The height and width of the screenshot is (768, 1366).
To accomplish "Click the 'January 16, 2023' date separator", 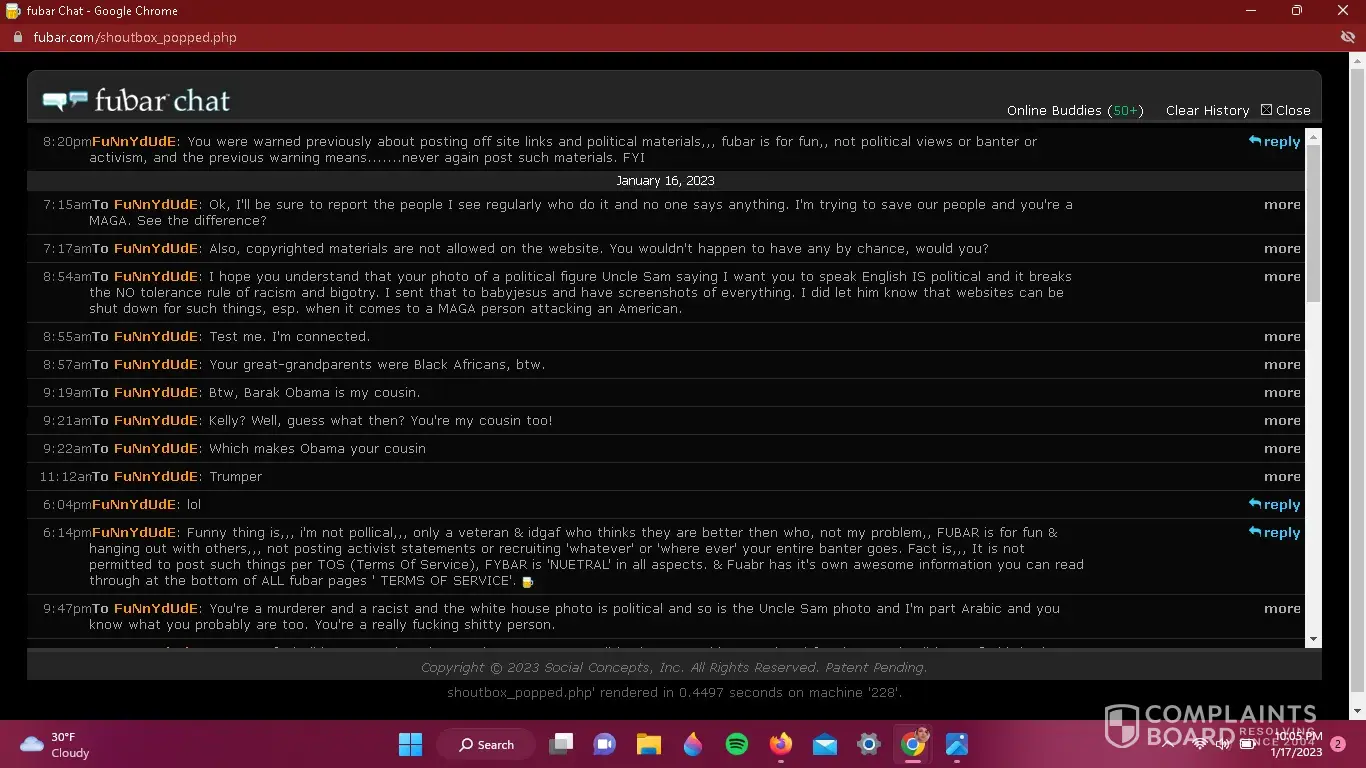I will pyautogui.click(x=665, y=181).
